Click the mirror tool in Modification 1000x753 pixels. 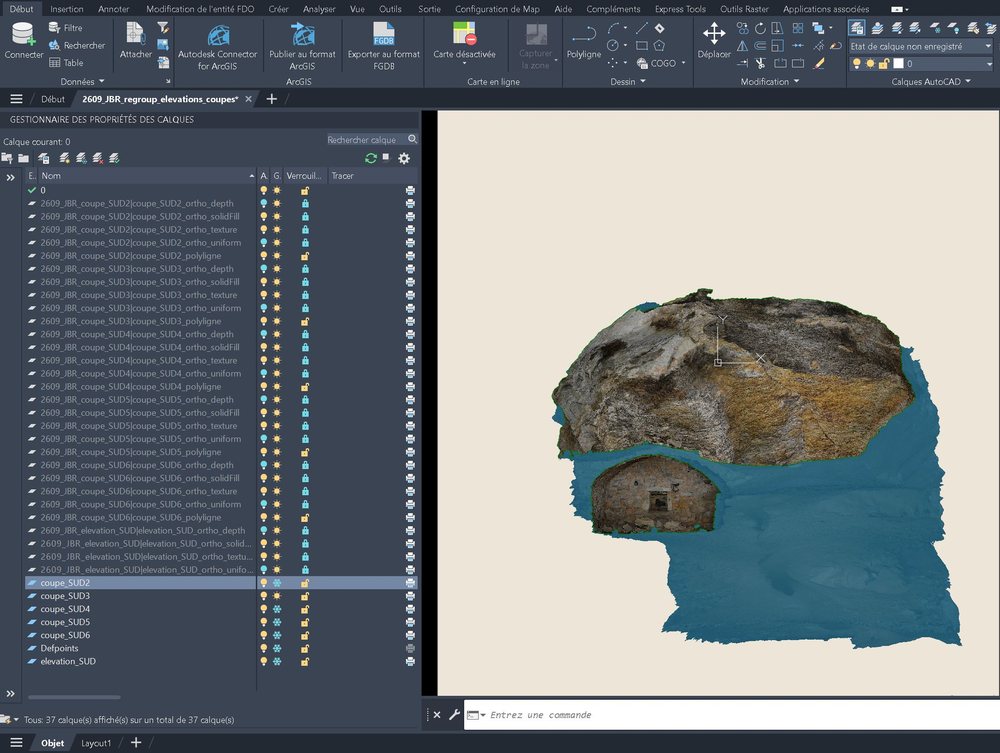pos(742,46)
